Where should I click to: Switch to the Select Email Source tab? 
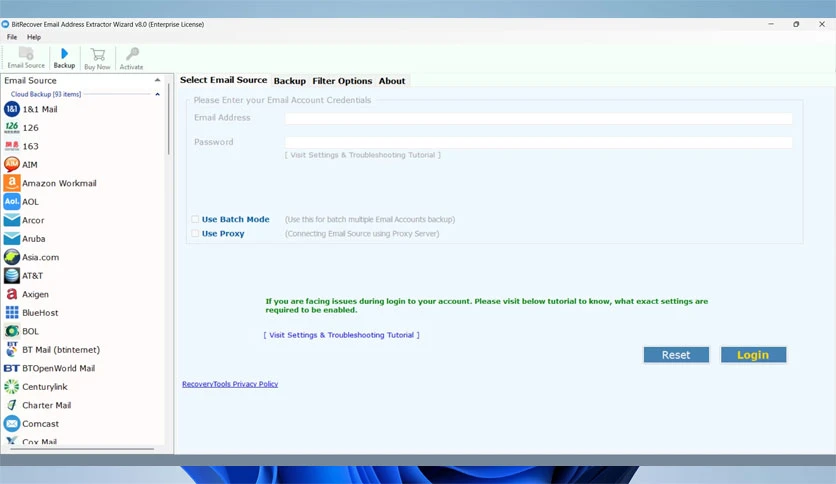(x=223, y=80)
